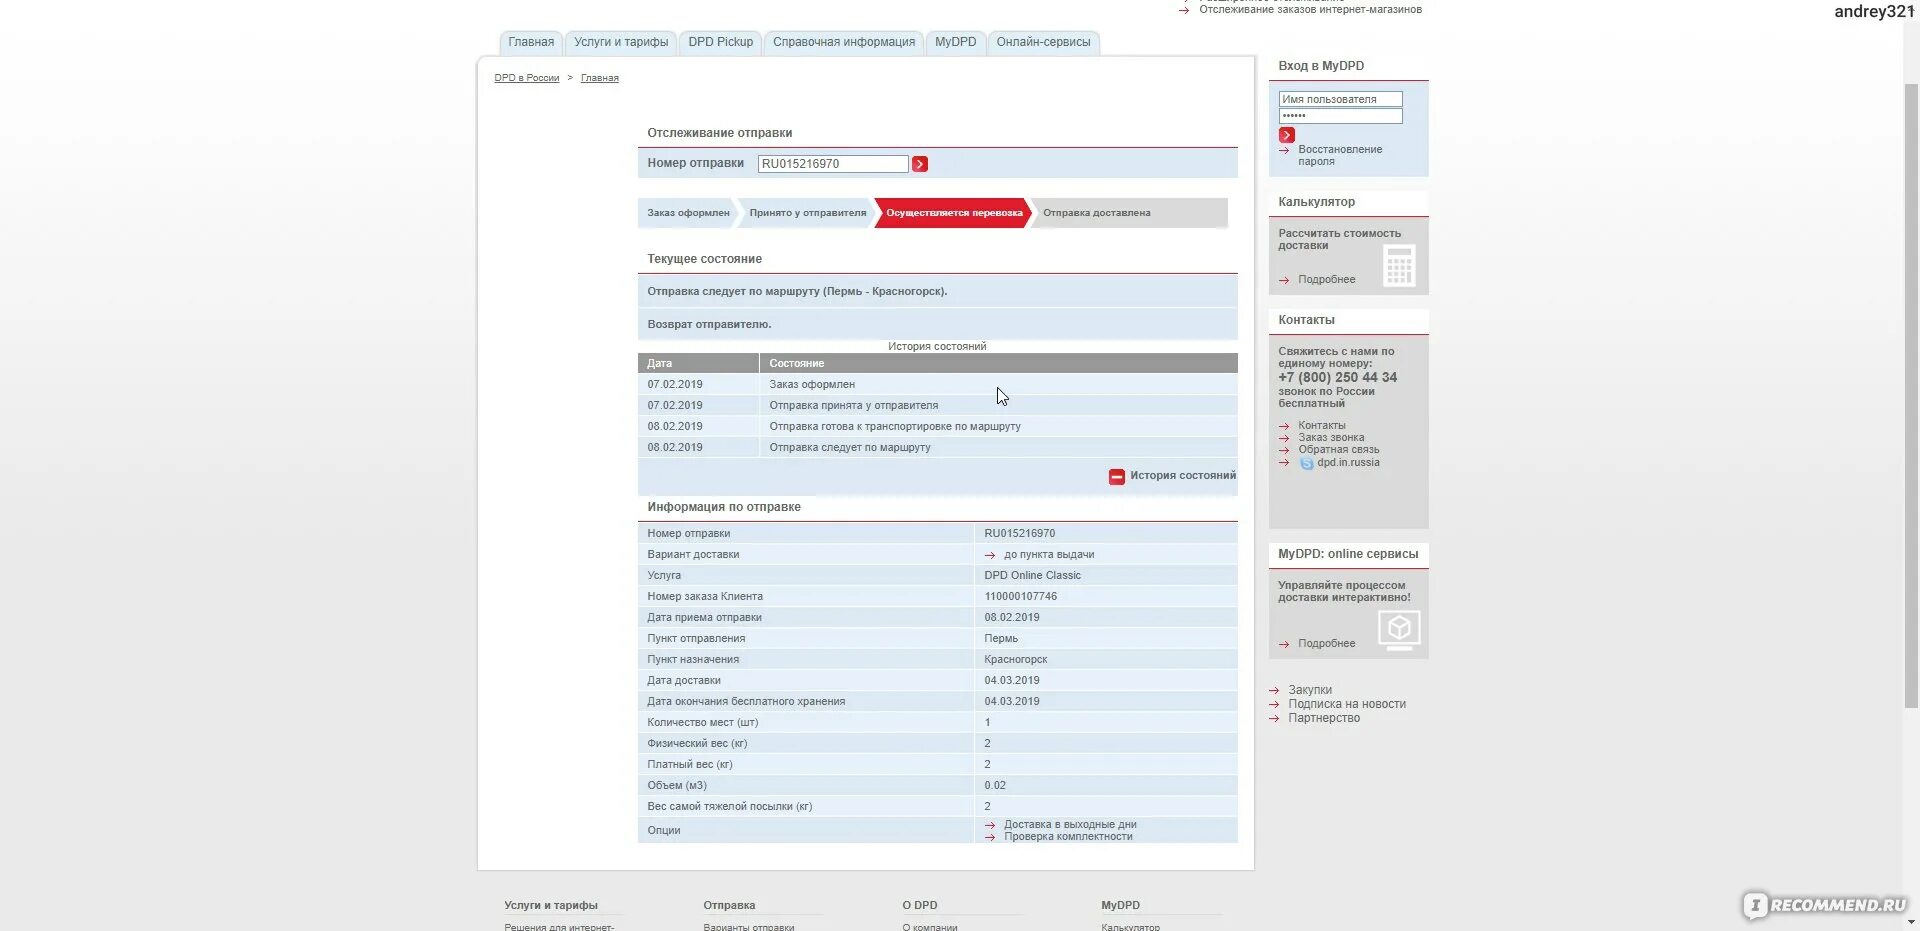Viewport: 1920px width, 931px height.
Task: Collapse the История состояний minus icon
Action: click(x=1117, y=477)
